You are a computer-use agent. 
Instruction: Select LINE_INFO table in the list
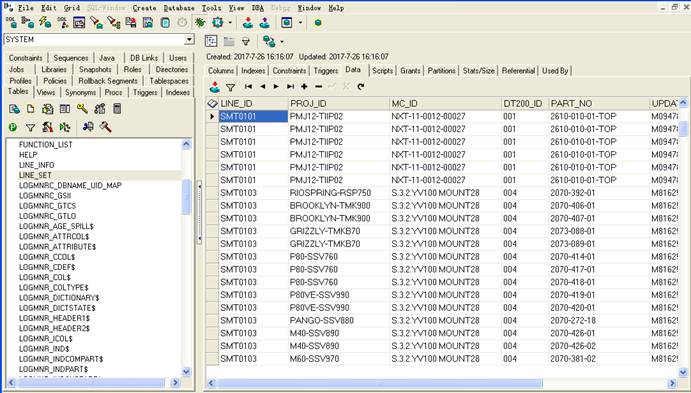[x=37, y=165]
